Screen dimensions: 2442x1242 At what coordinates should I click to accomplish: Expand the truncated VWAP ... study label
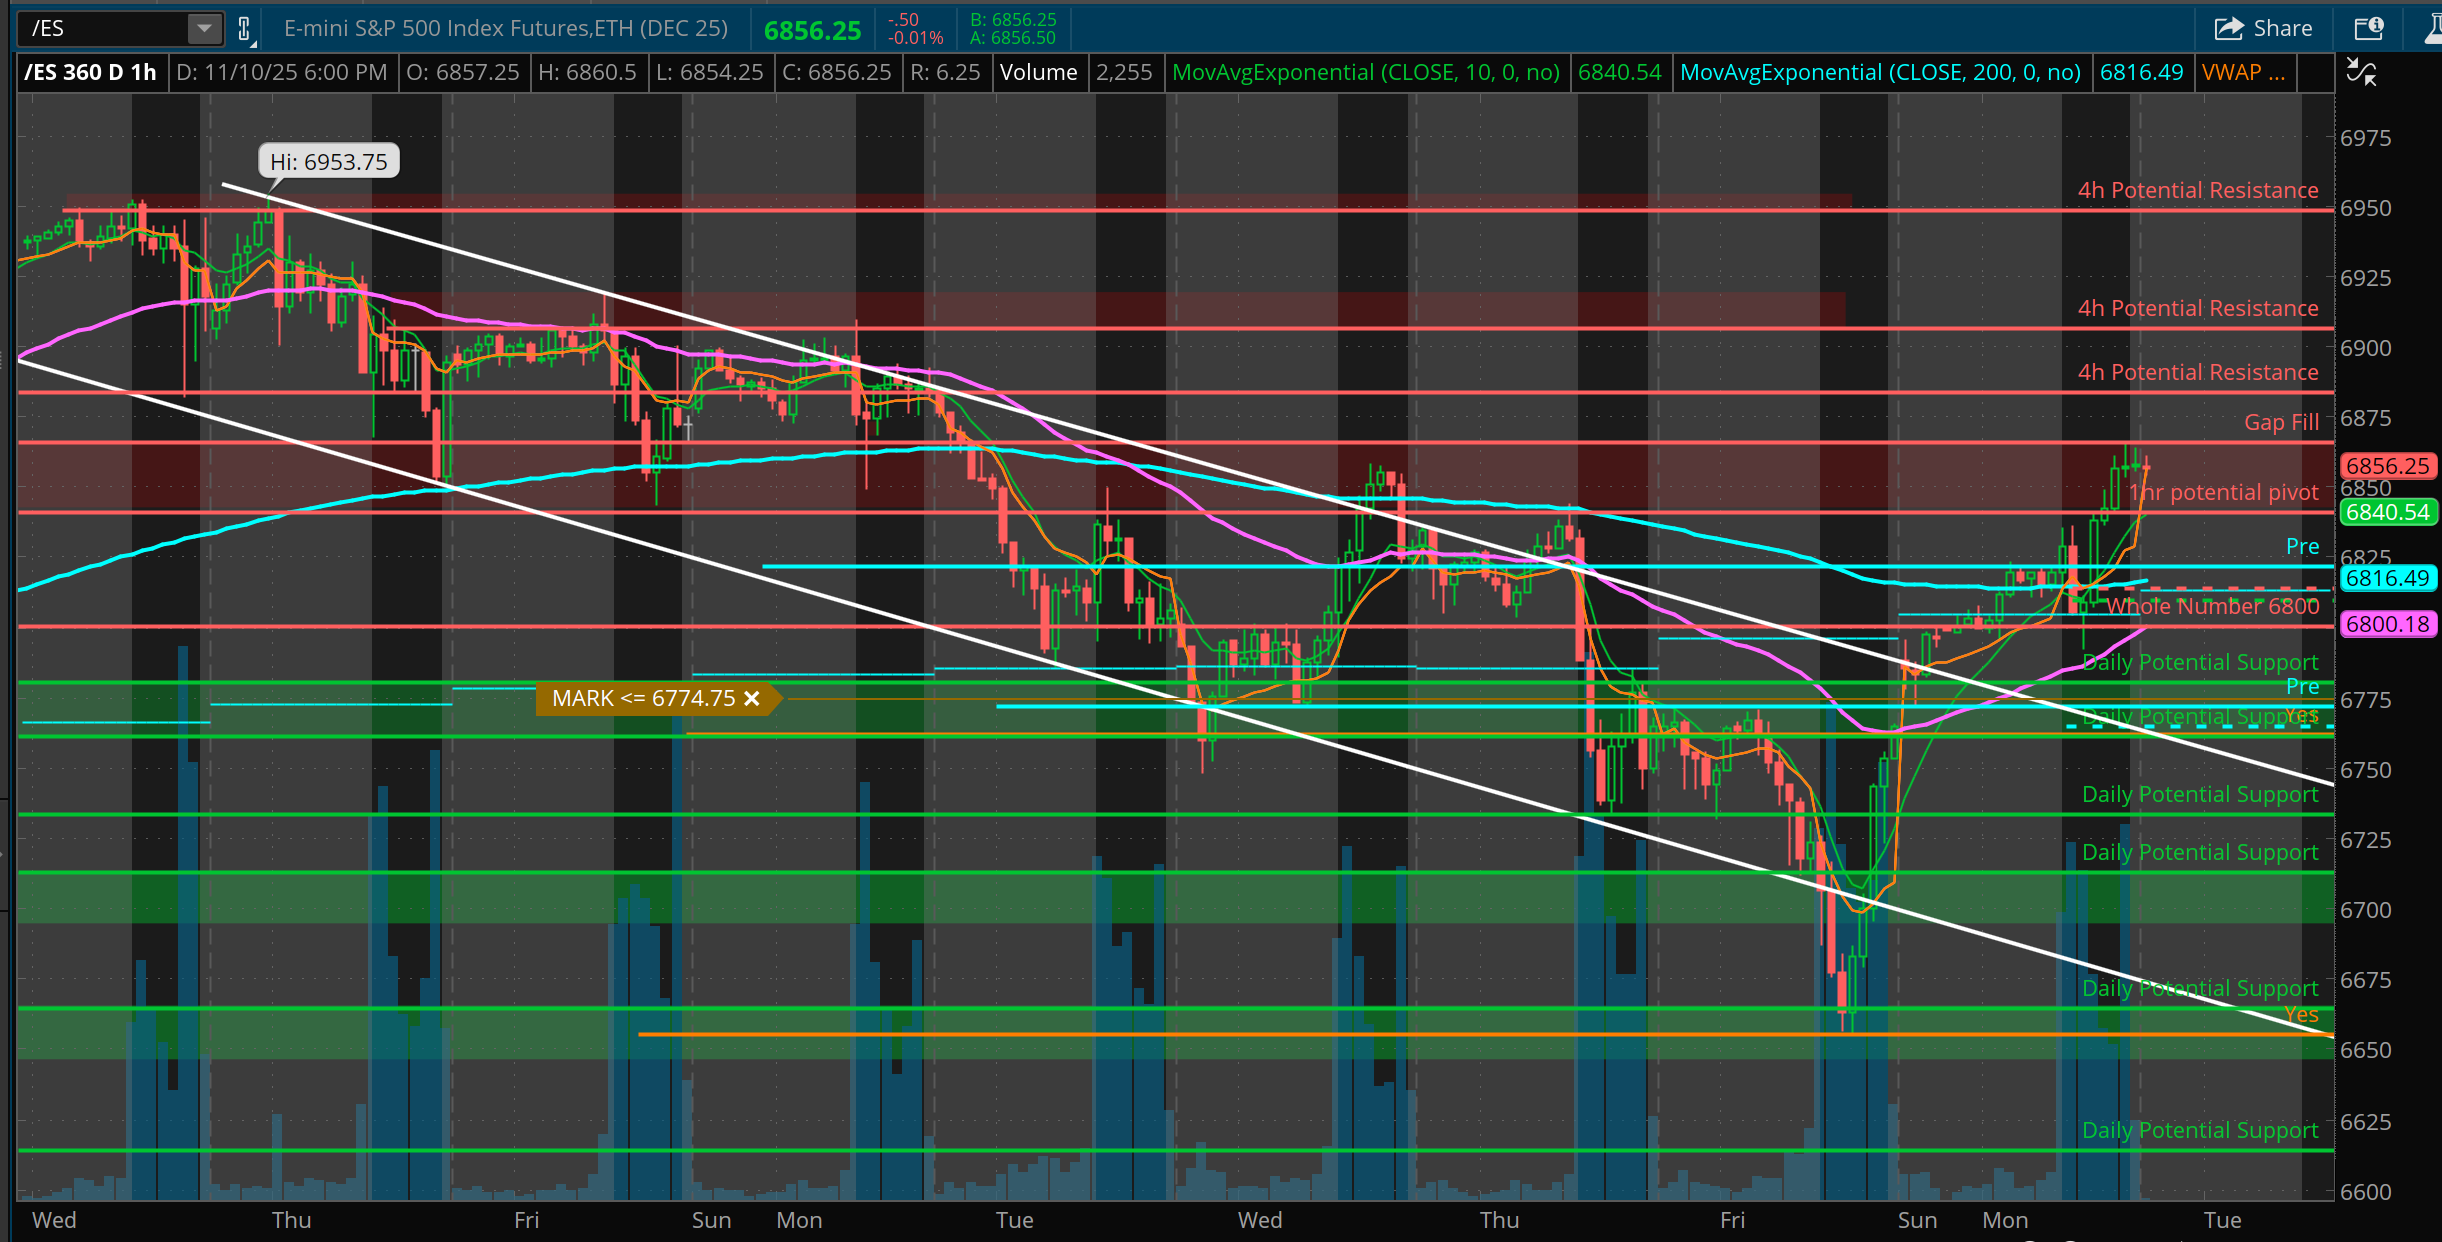point(2243,73)
